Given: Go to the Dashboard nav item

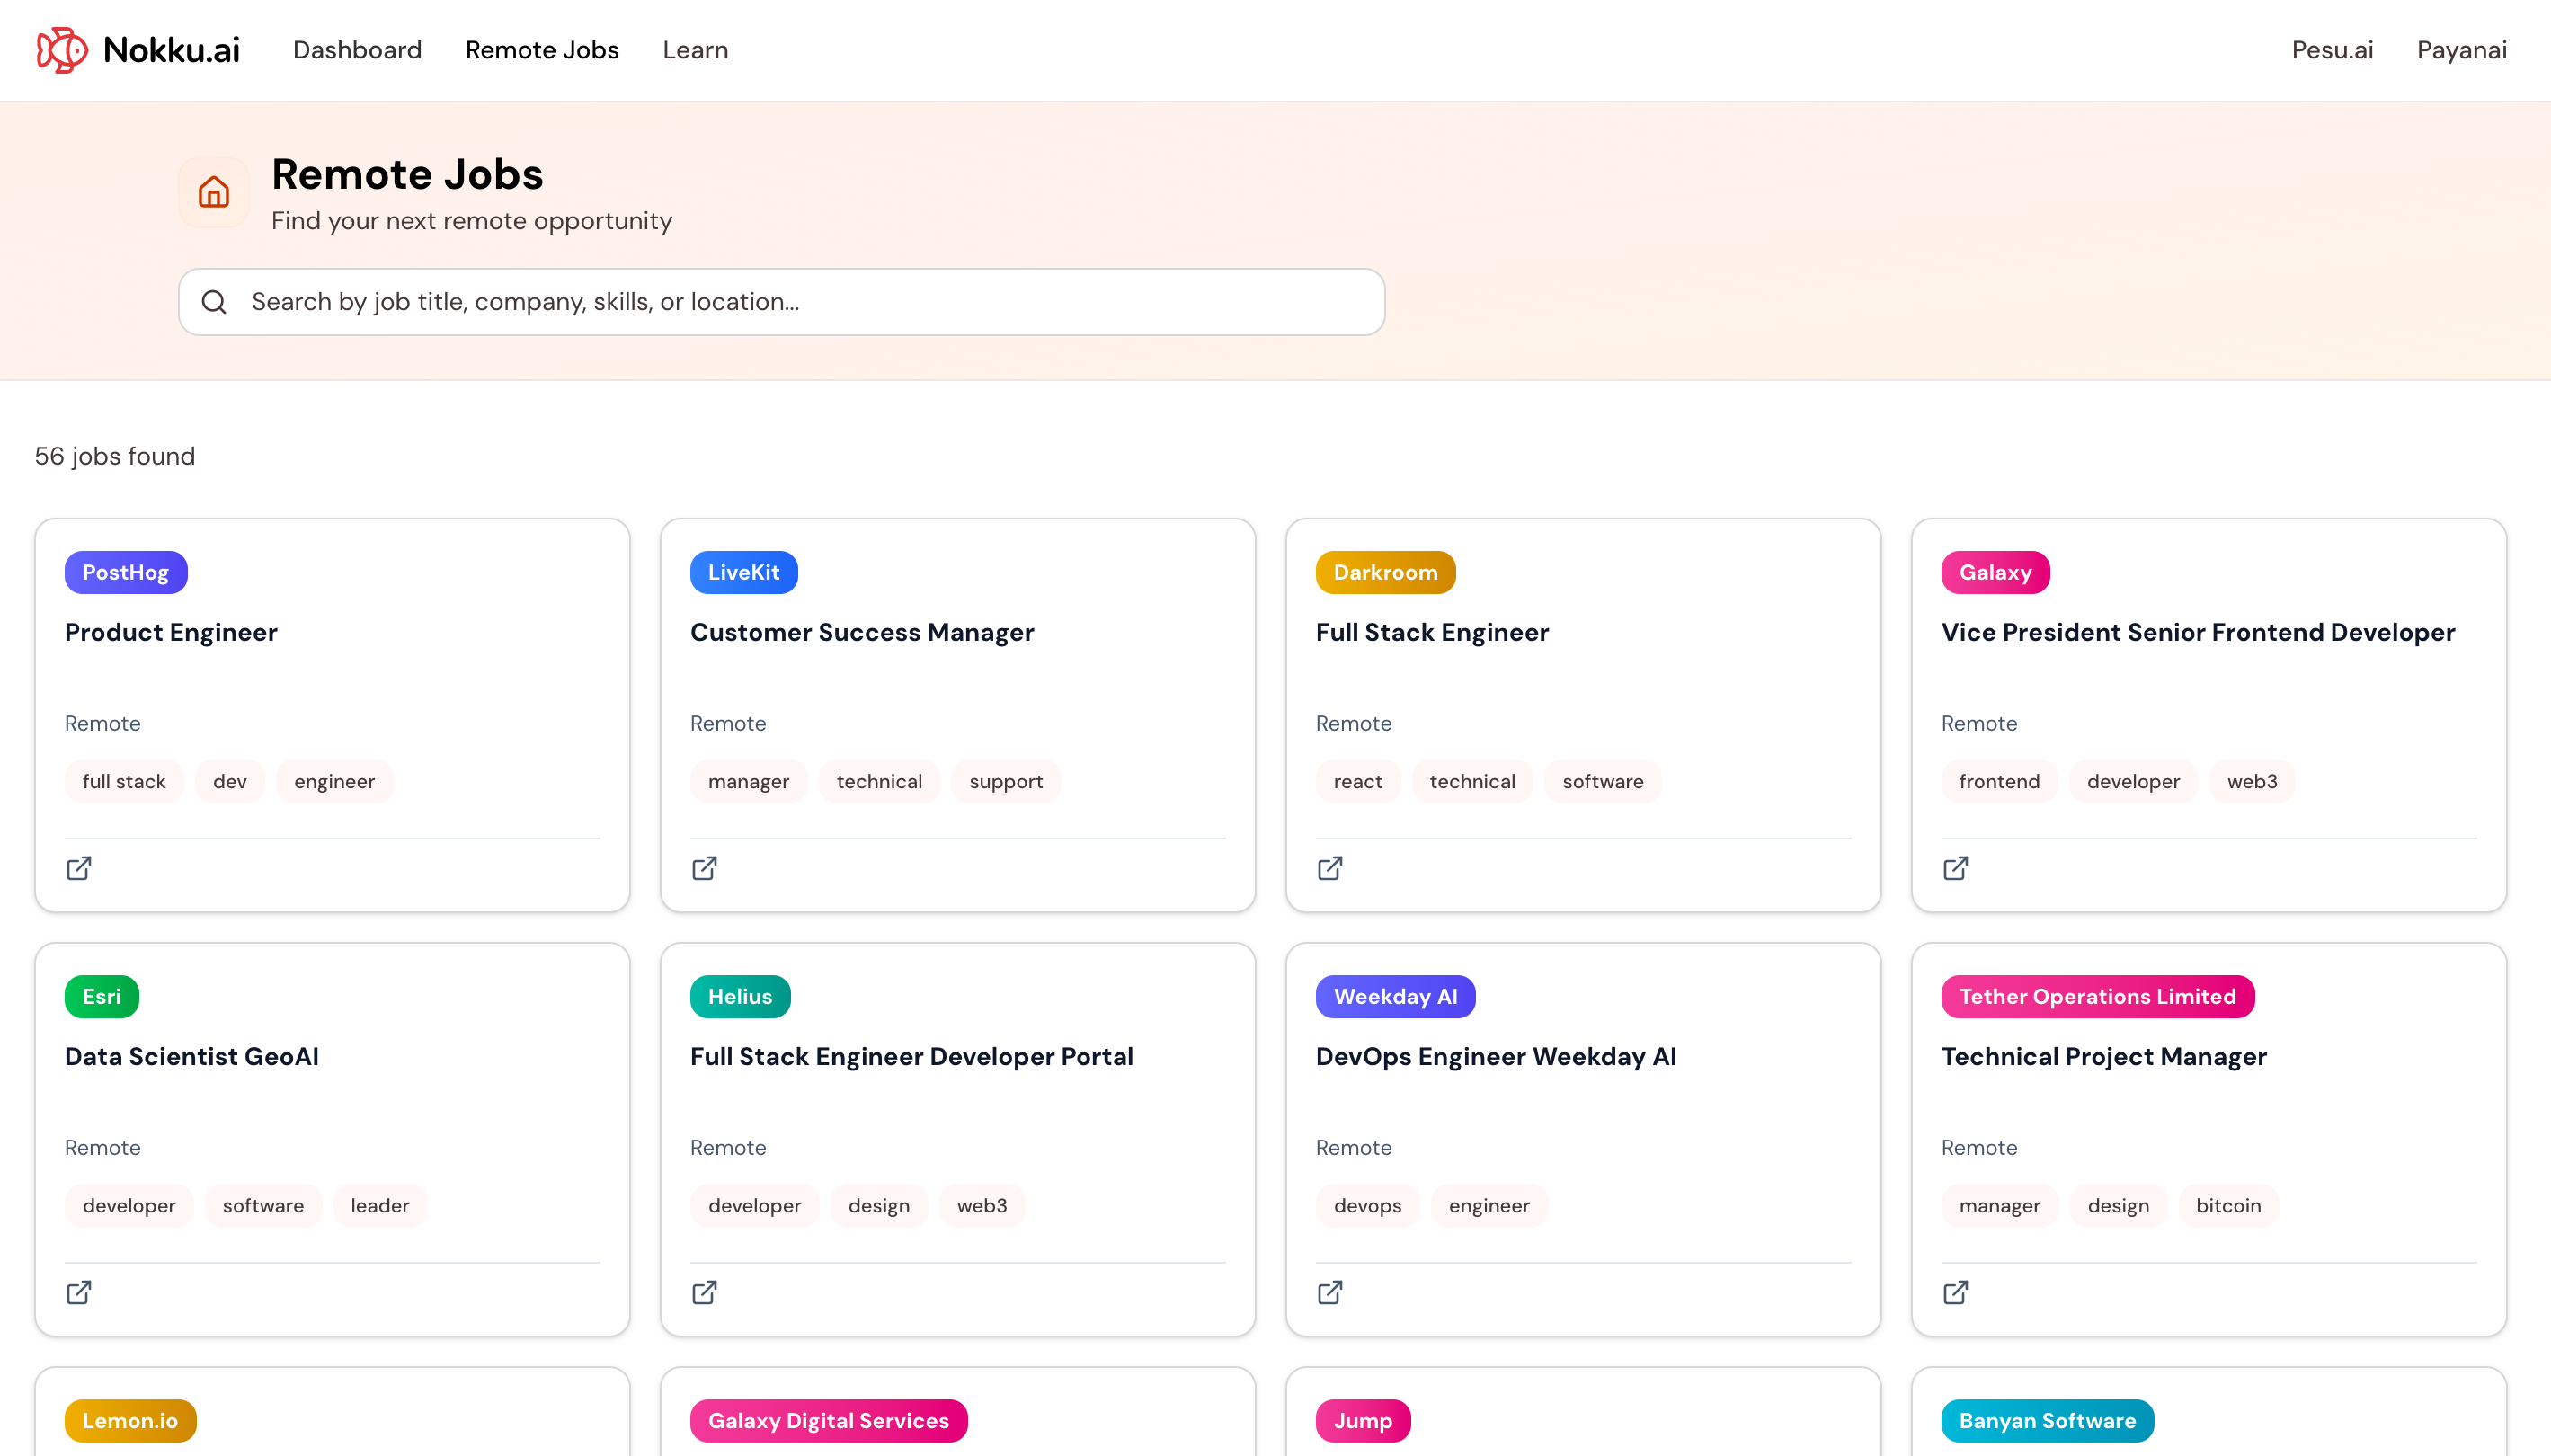Looking at the screenshot, I should 357,50.
